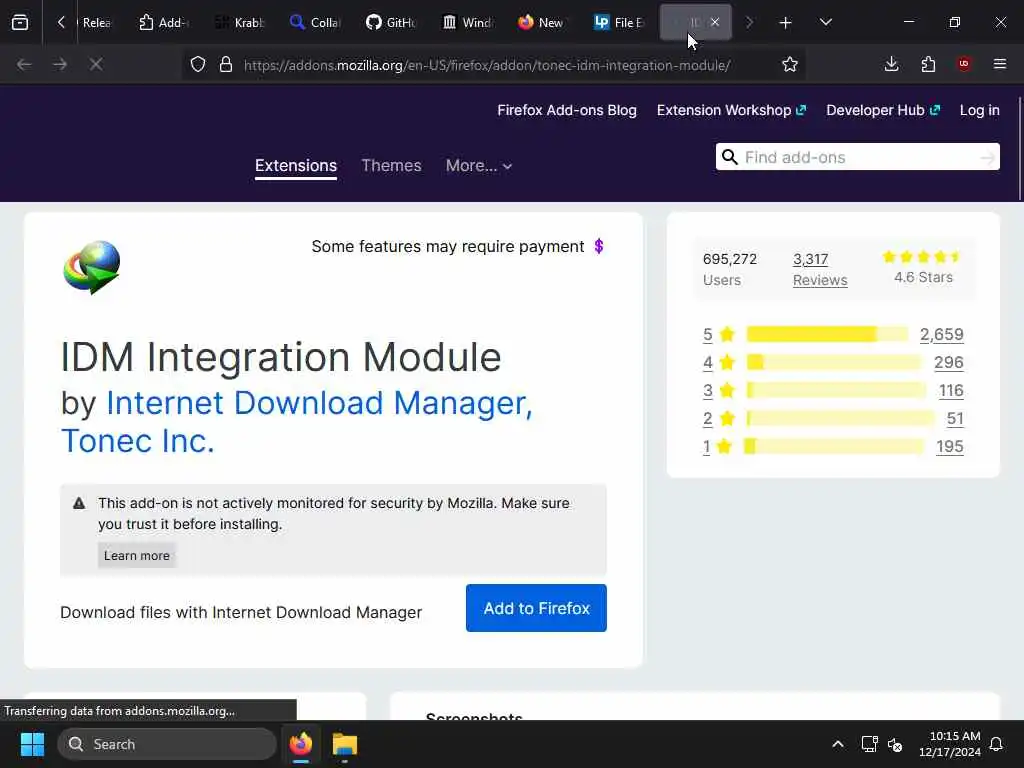Open the muted volume tray icon
This screenshot has height=768, width=1024.
[x=895, y=744]
